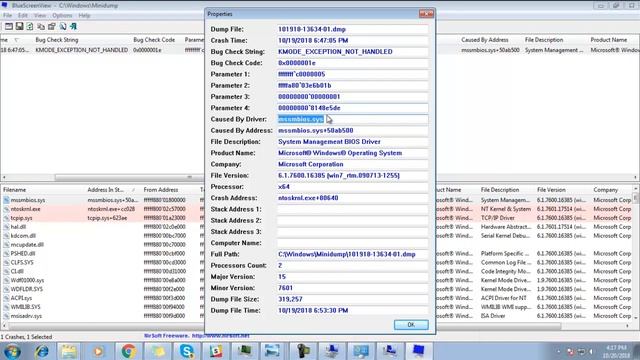
Task: Click OK in the Properties dialog
Action: point(411,325)
